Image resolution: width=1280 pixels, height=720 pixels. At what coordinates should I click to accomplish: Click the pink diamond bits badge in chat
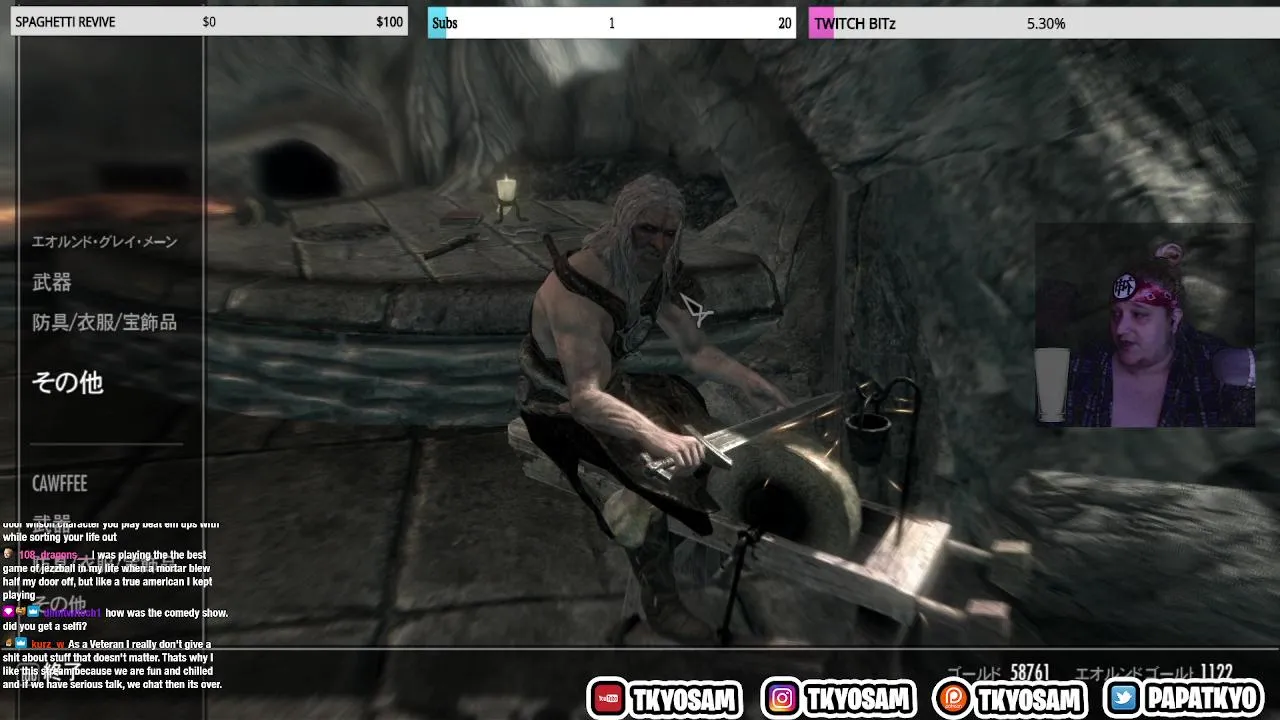pos(8,612)
